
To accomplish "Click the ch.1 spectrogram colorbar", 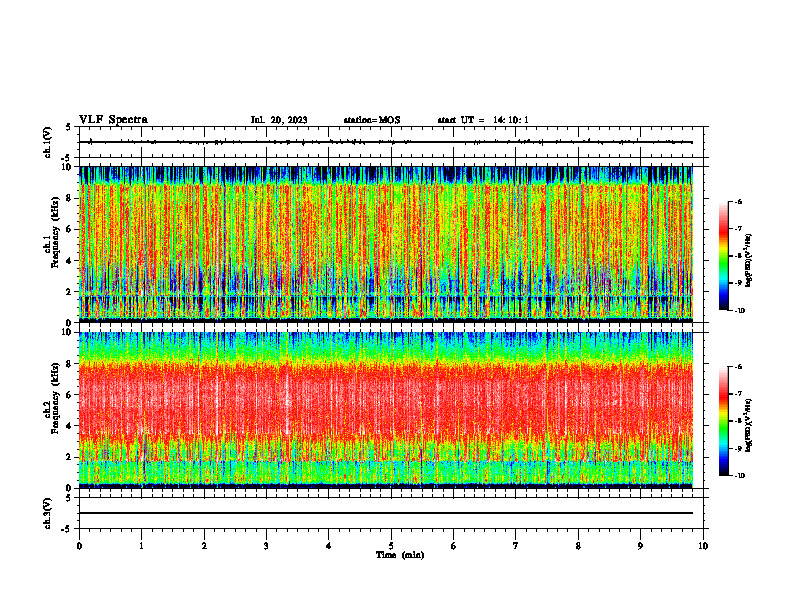I will point(723,256).
